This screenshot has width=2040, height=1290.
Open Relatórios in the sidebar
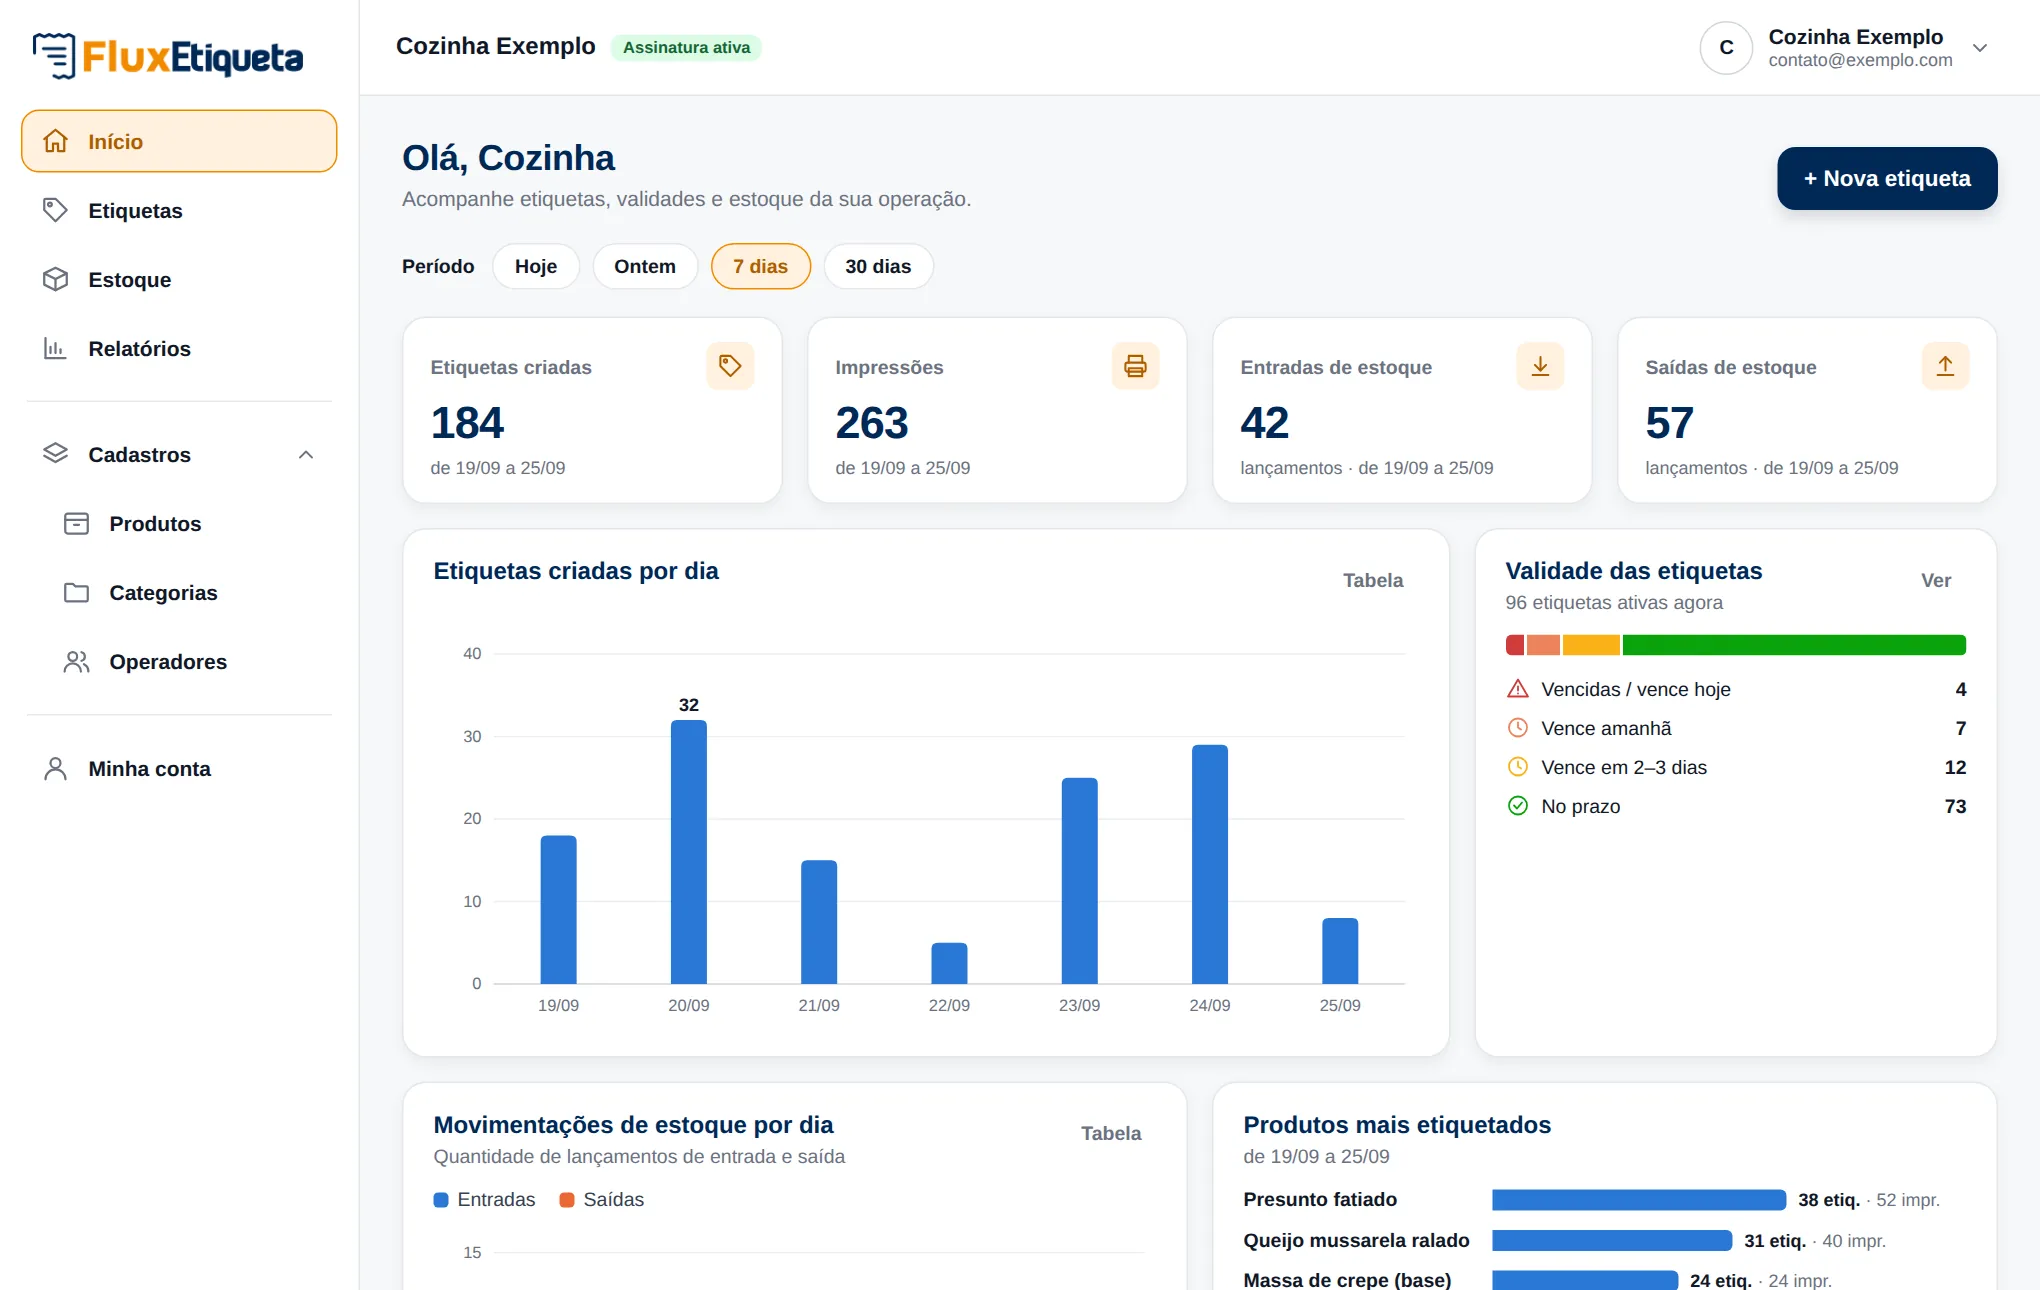(x=179, y=348)
